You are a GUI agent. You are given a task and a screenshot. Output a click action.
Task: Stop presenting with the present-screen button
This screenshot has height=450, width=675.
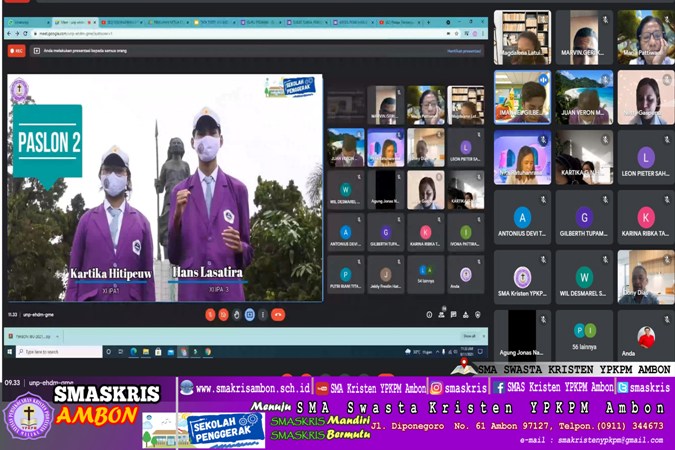click(x=250, y=315)
